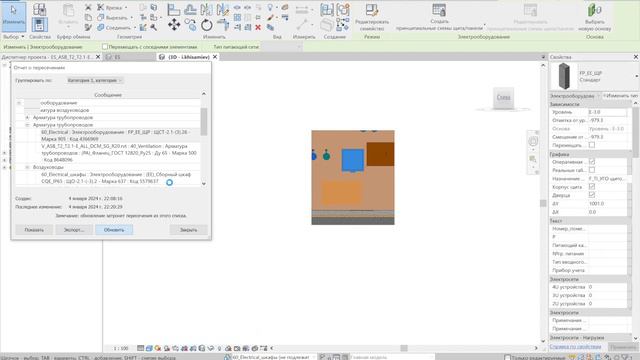This screenshot has height=360, width=640.
Task: Activate Mirror – Draw Axis tool
Action: 222,9
